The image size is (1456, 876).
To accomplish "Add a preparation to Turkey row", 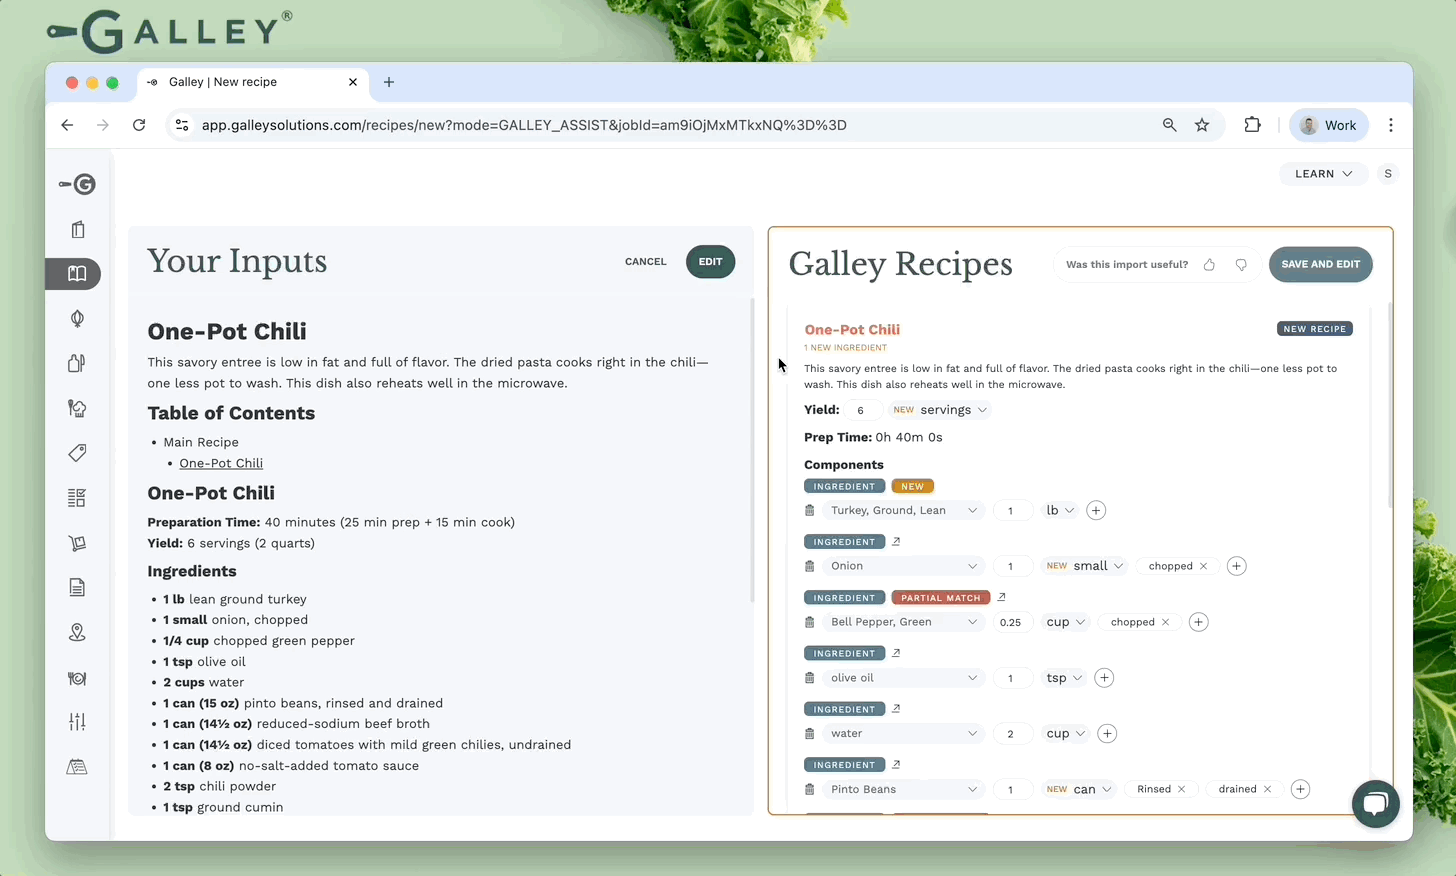I will [1096, 510].
